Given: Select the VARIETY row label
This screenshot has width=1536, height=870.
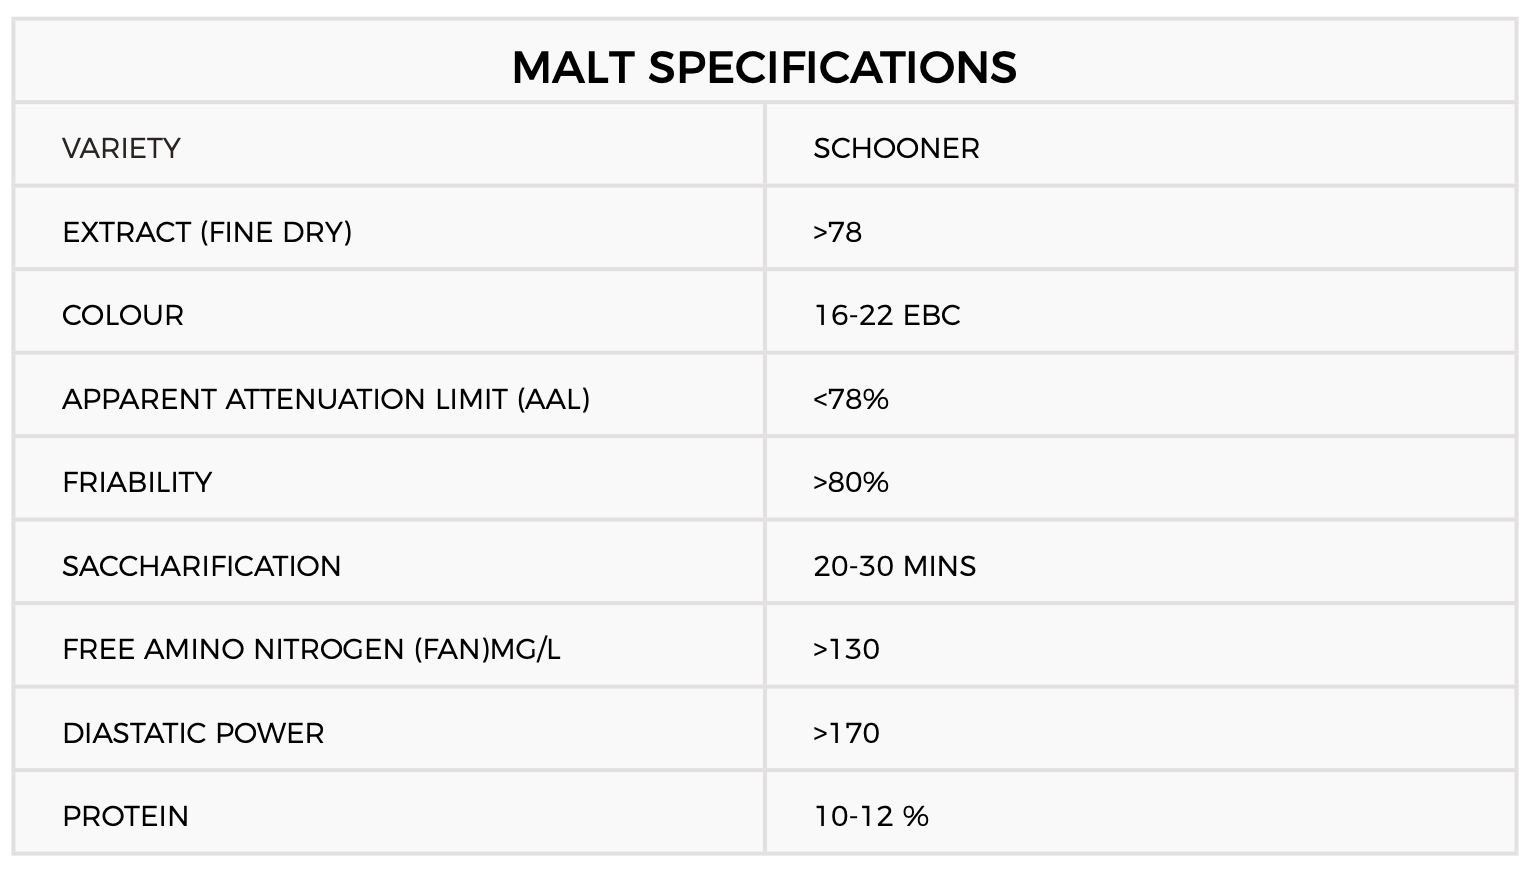Looking at the screenshot, I should 121,148.
